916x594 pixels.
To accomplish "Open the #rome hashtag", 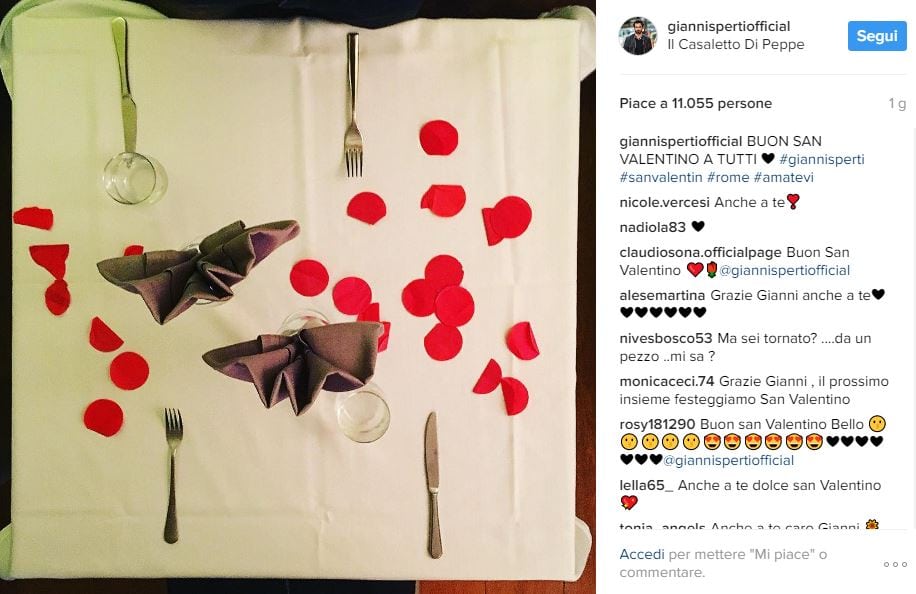I will pyautogui.click(x=728, y=177).
